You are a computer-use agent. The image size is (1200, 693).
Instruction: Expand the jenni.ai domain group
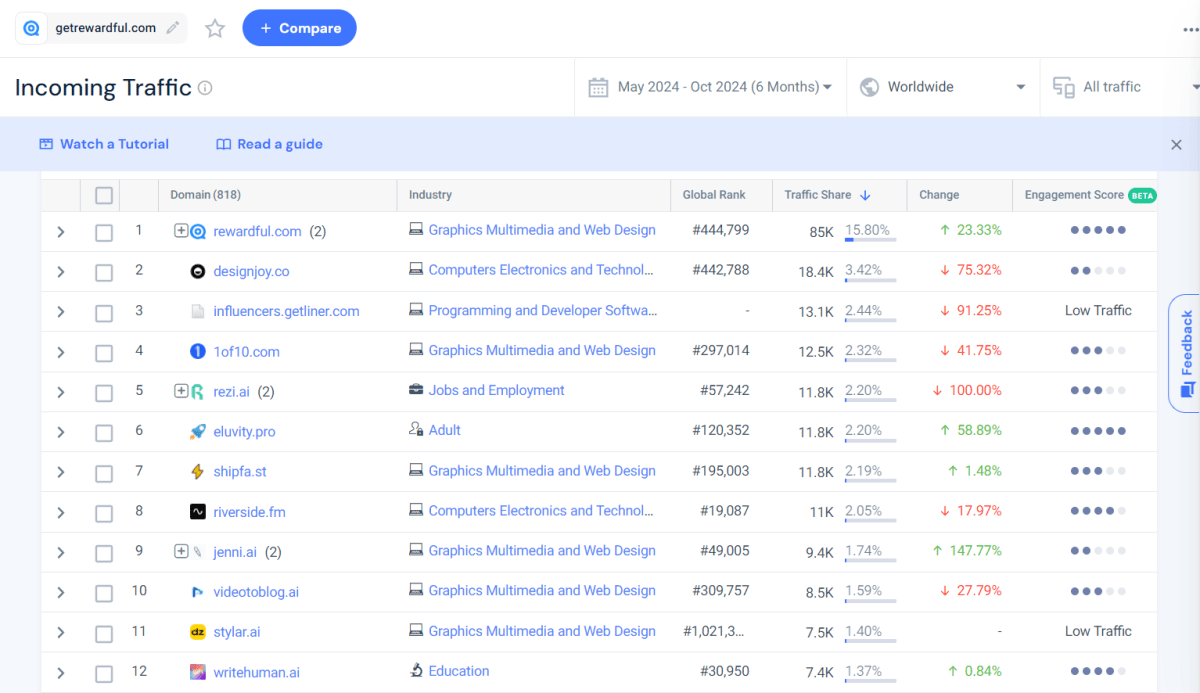(x=181, y=551)
